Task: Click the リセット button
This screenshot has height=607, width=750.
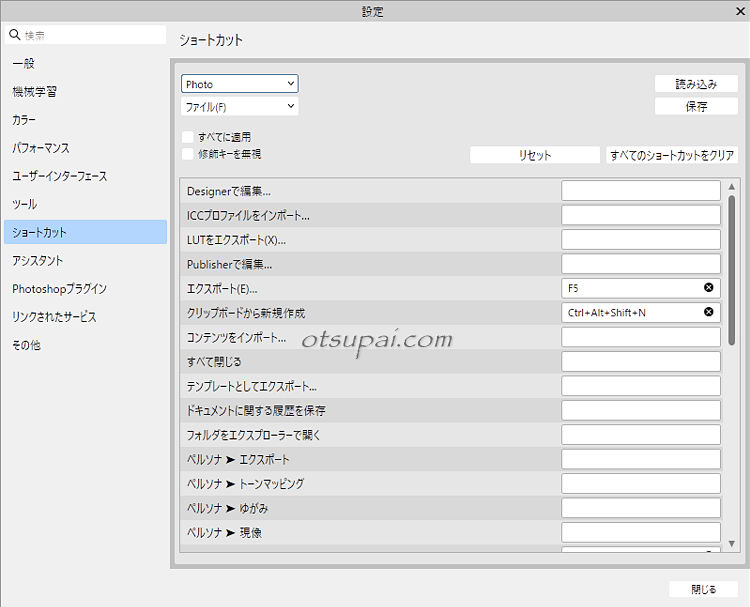Action: 534,155
